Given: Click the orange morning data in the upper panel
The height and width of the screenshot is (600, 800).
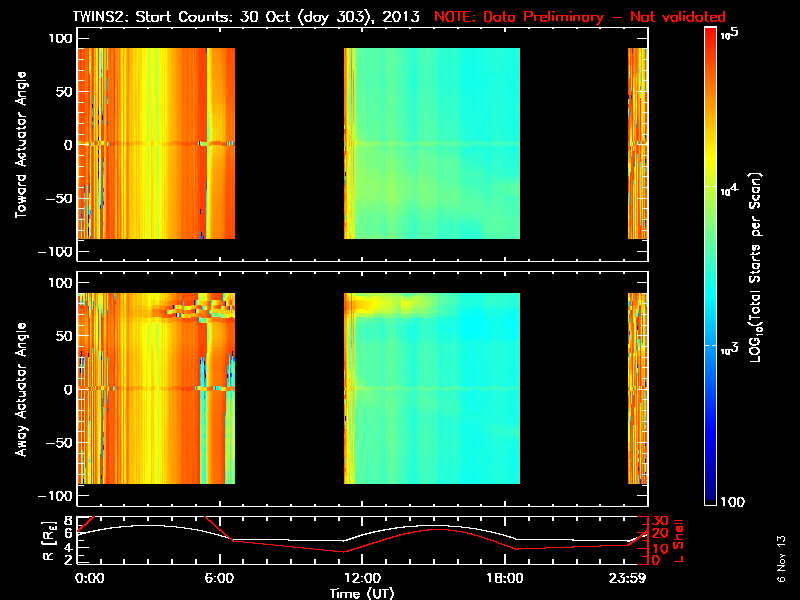Looking at the screenshot, I should point(156,143).
